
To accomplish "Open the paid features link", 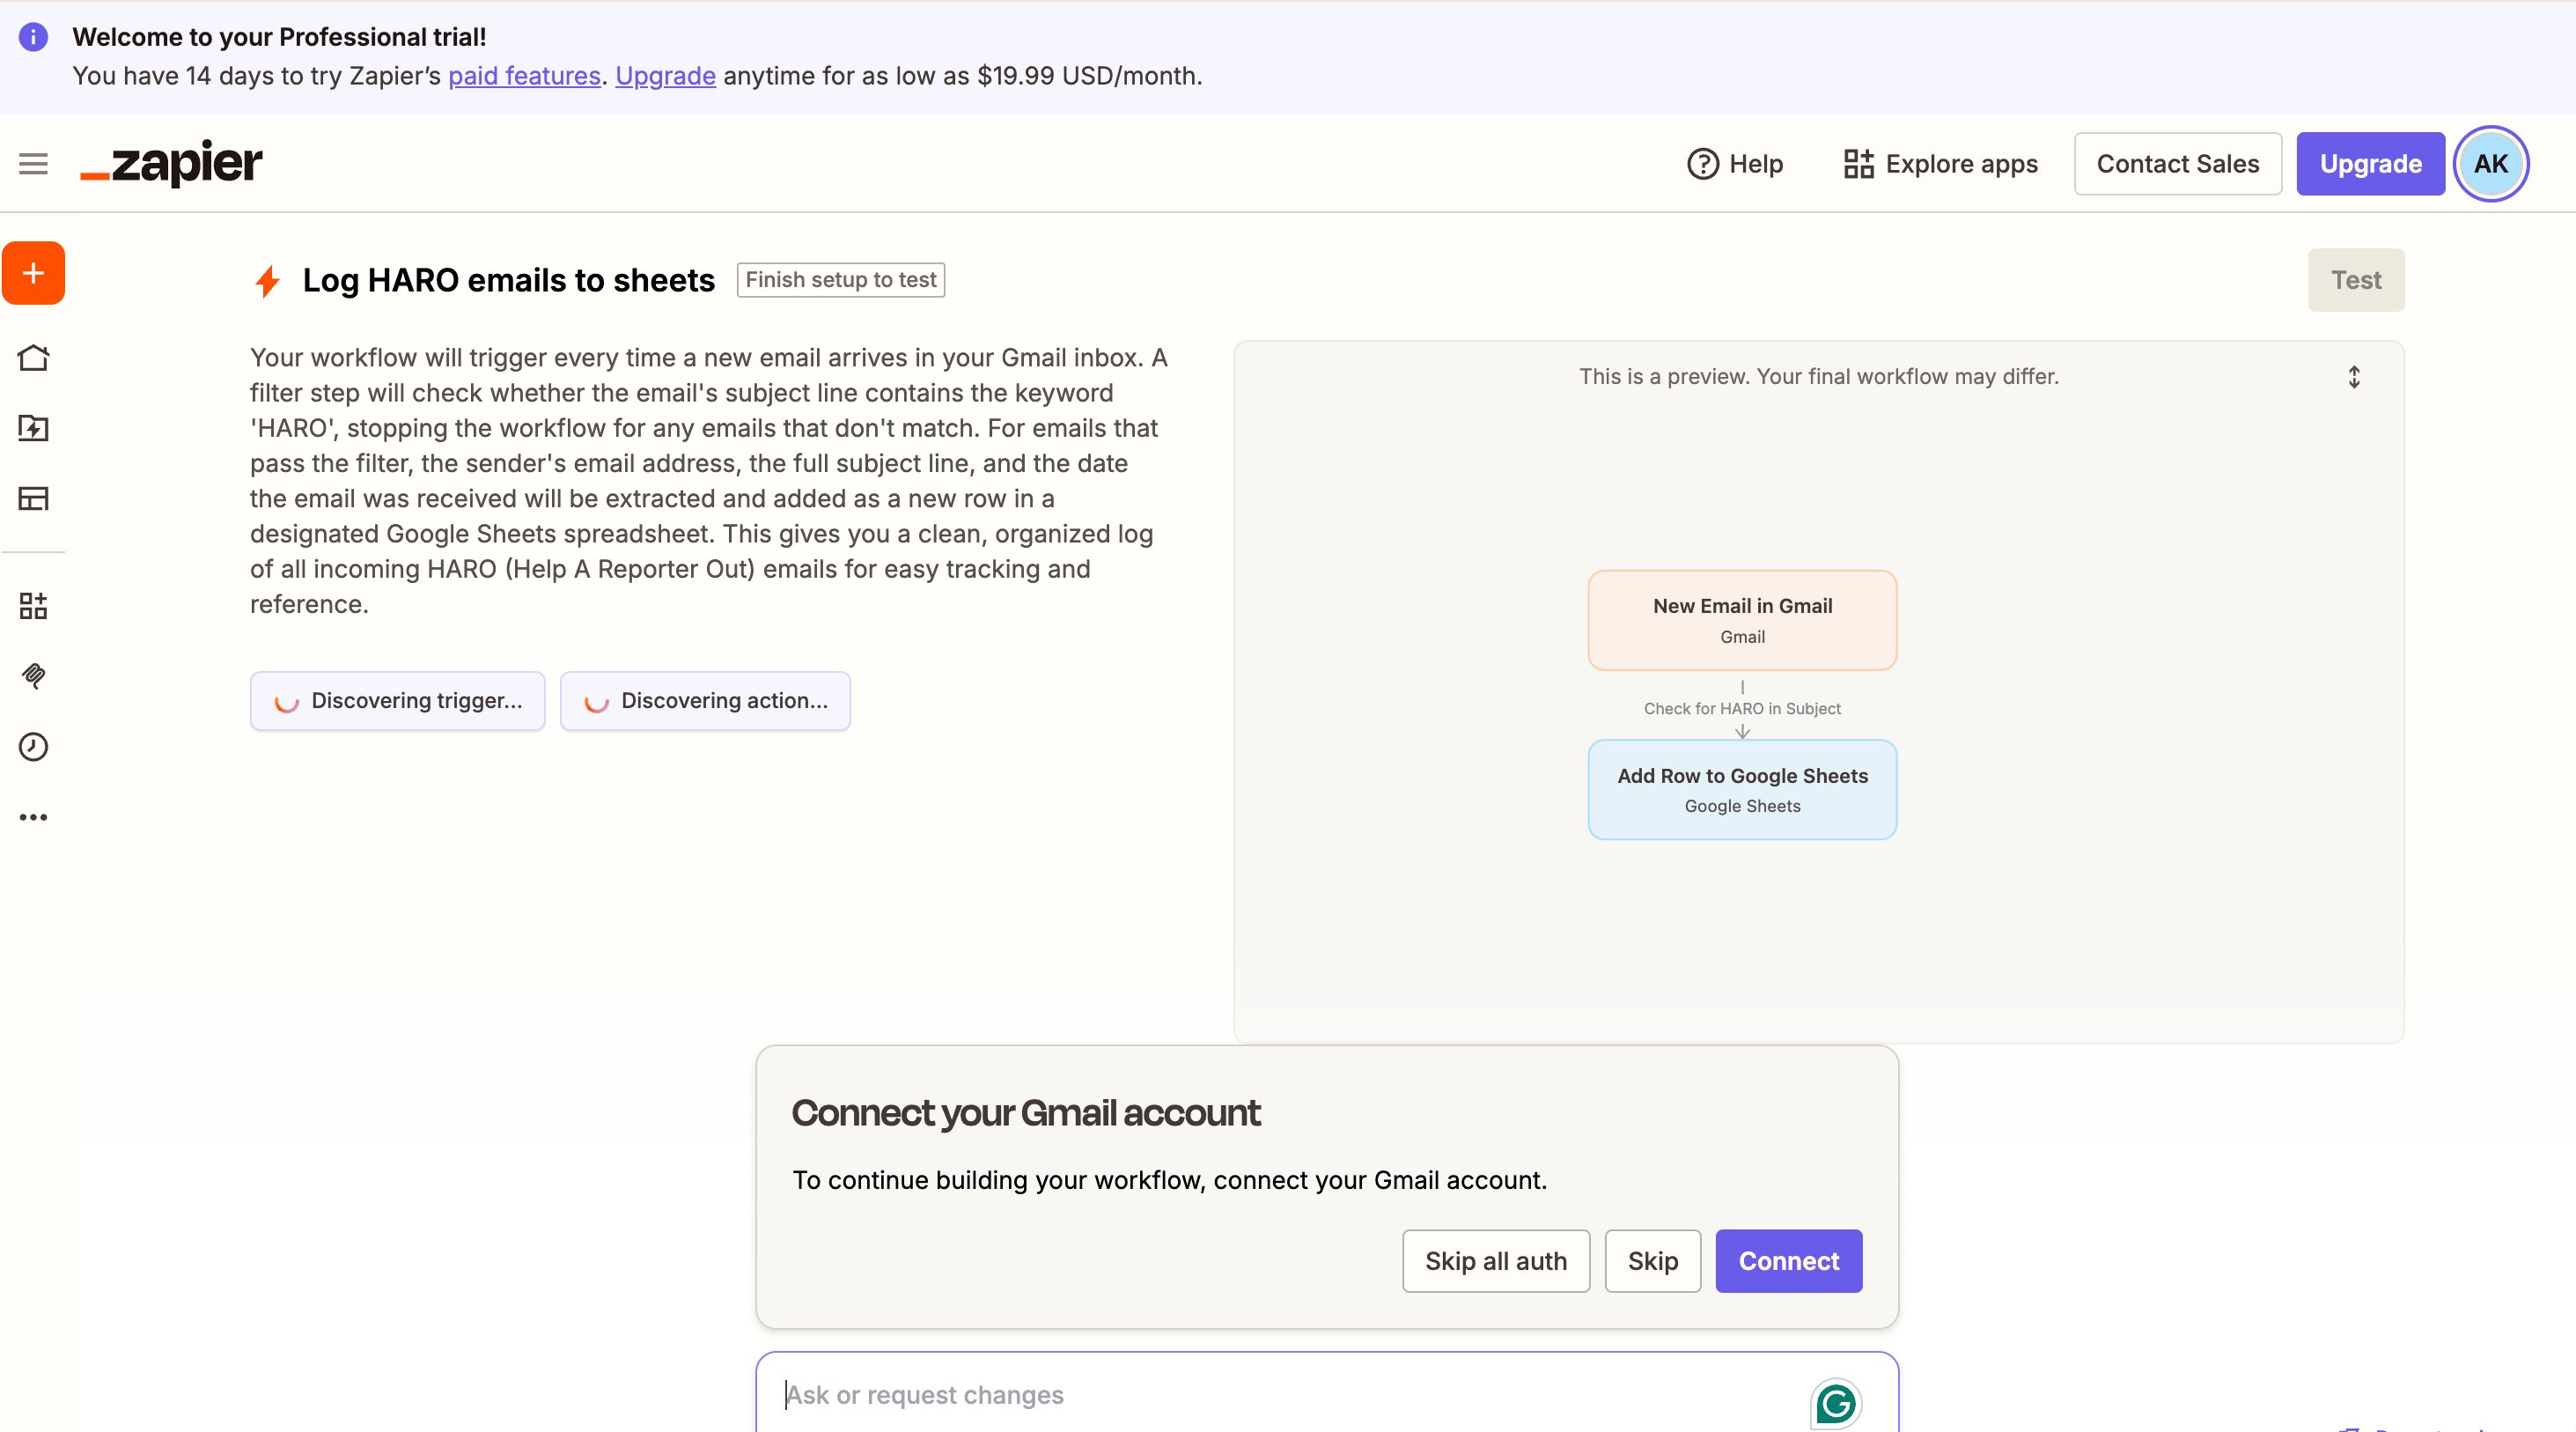I will coord(524,76).
